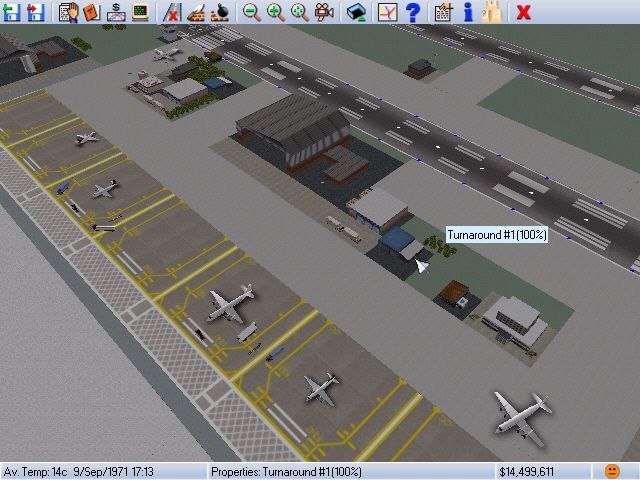Zoom out with the minus magnifier
The height and width of the screenshot is (480, 640).
tap(252, 12)
